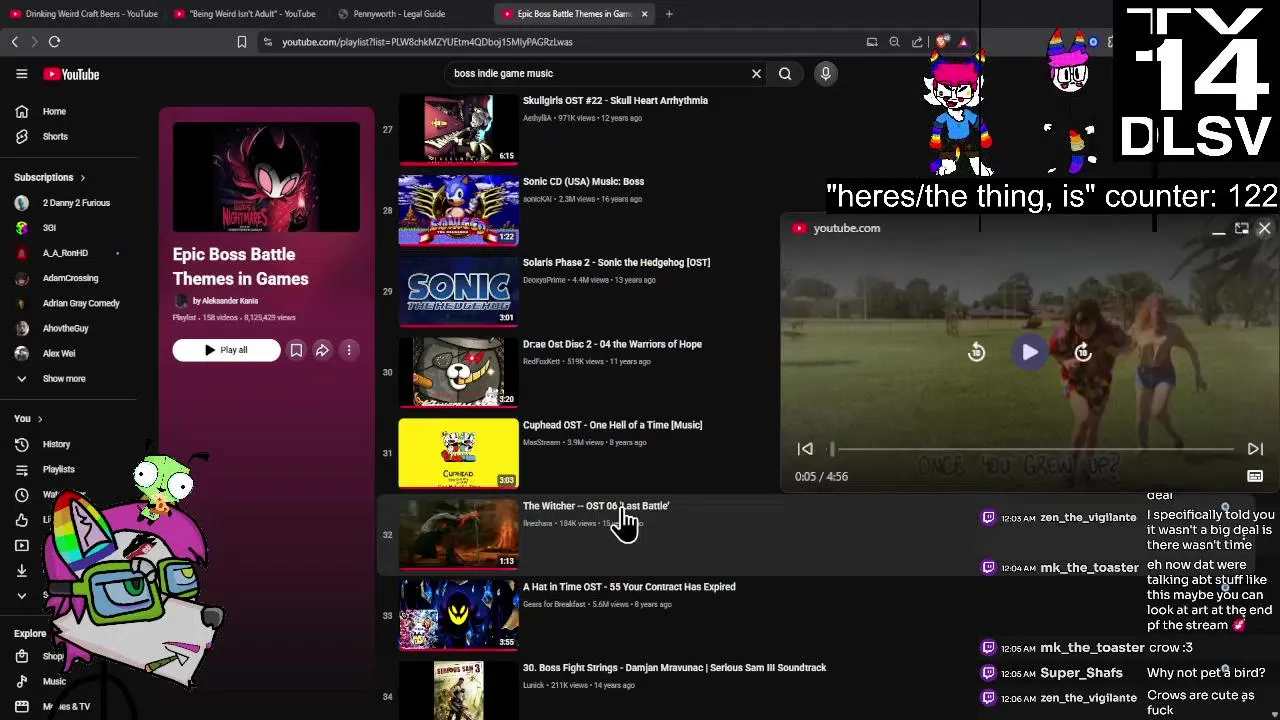Reload the page with the refresh icon
Screen dimensions: 1280x720
[x=55, y=42]
